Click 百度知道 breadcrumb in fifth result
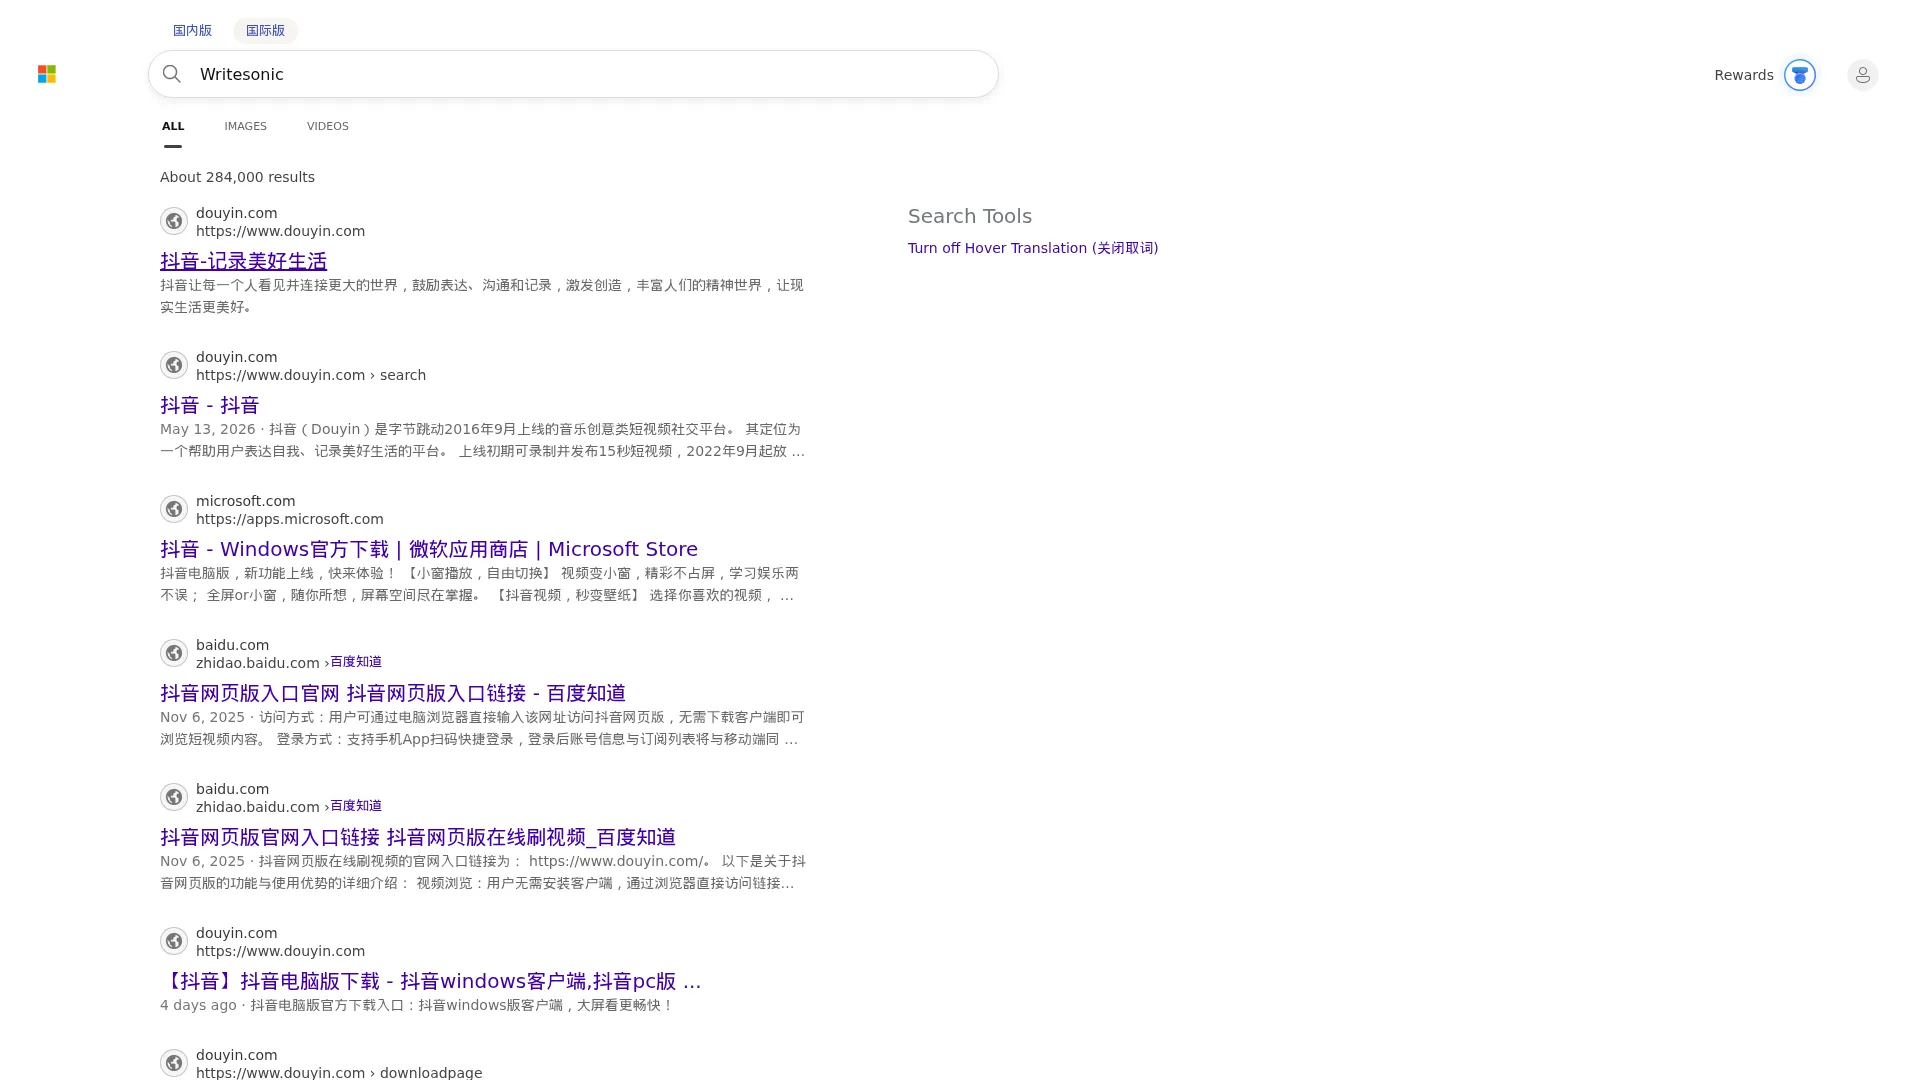Screen dimensions: 1920x1080 point(356,806)
